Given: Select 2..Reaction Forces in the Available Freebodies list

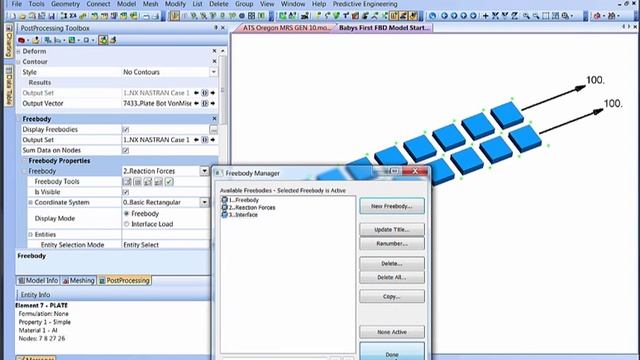Looking at the screenshot, I should tap(252, 207).
